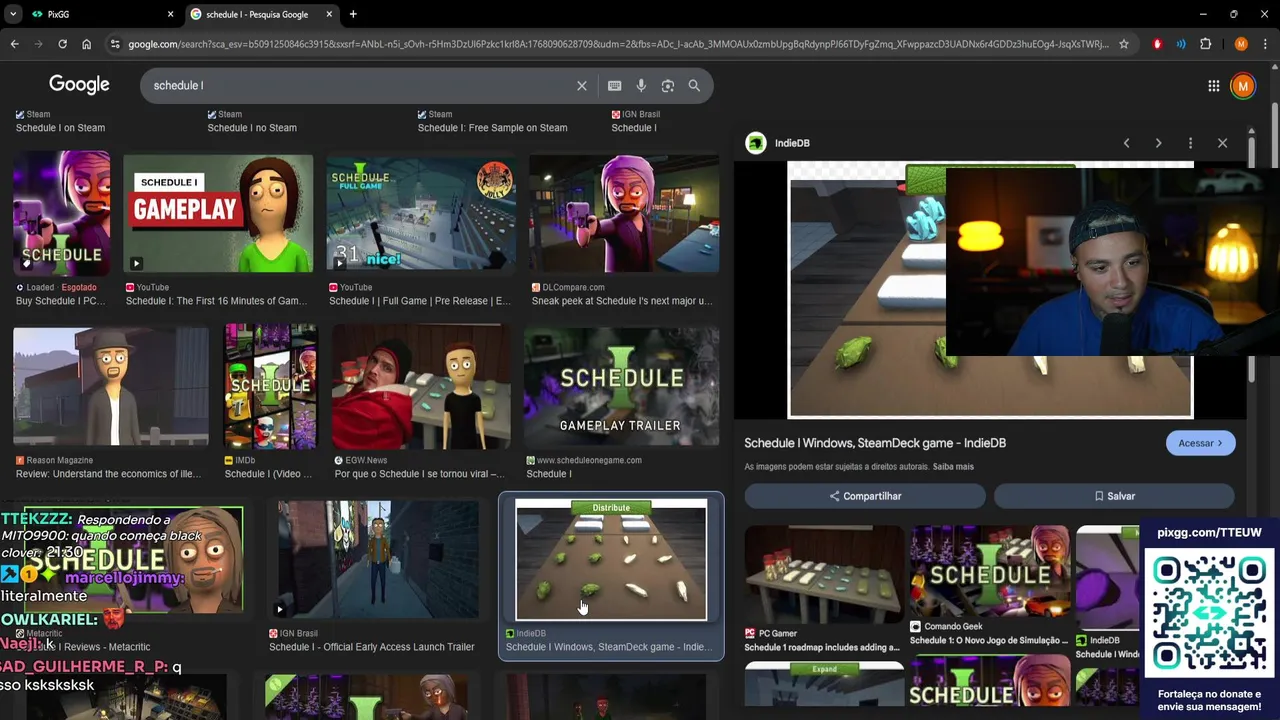Open the EGW.News thumbnail
Image resolution: width=1280 pixels, height=720 pixels.
(x=421, y=386)
